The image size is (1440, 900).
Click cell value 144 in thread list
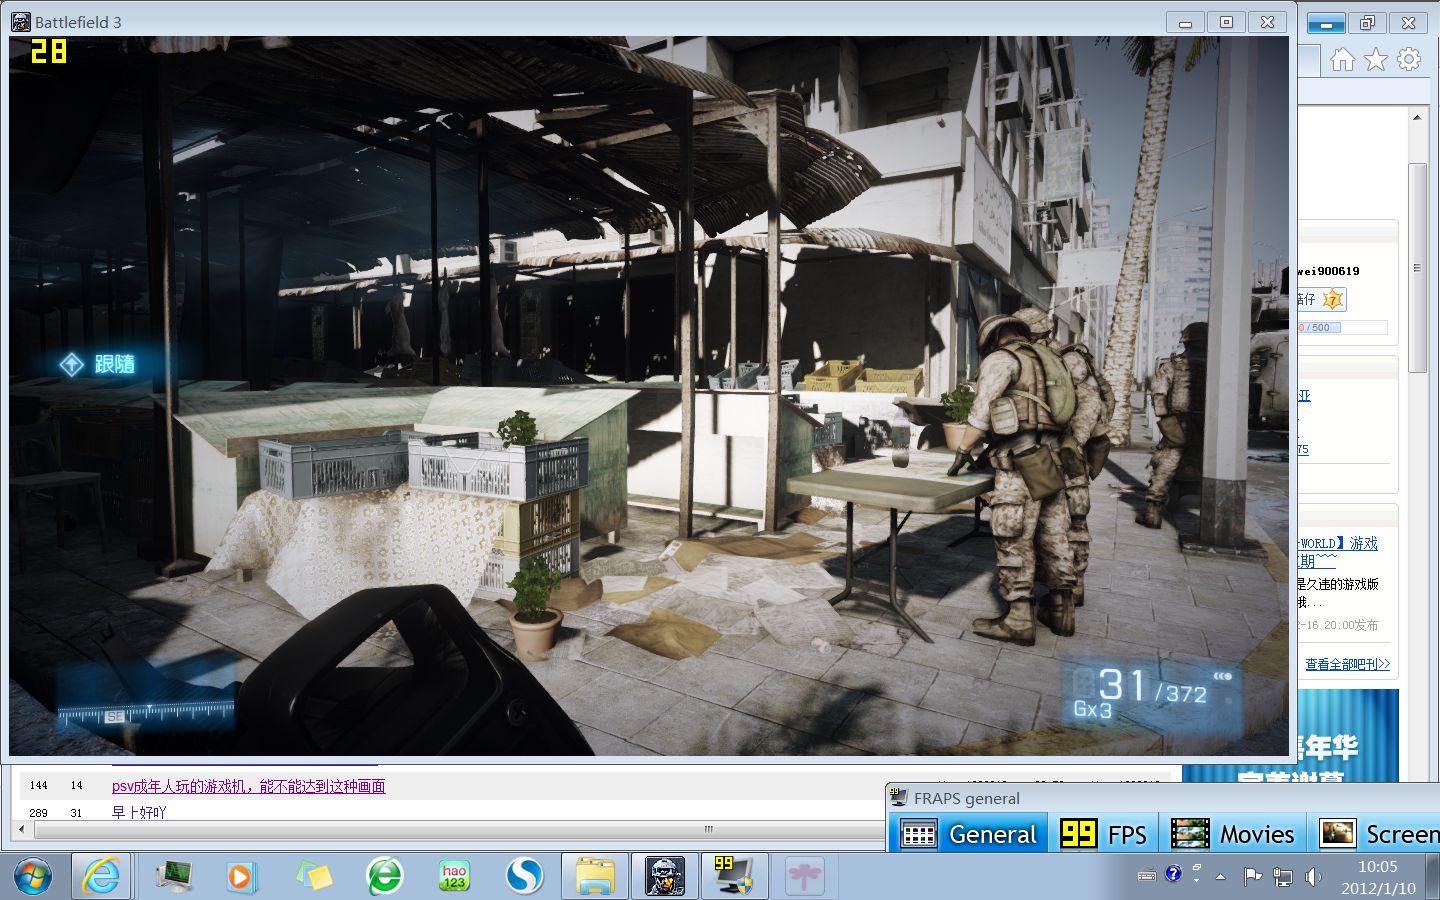(x=38, y=786)
